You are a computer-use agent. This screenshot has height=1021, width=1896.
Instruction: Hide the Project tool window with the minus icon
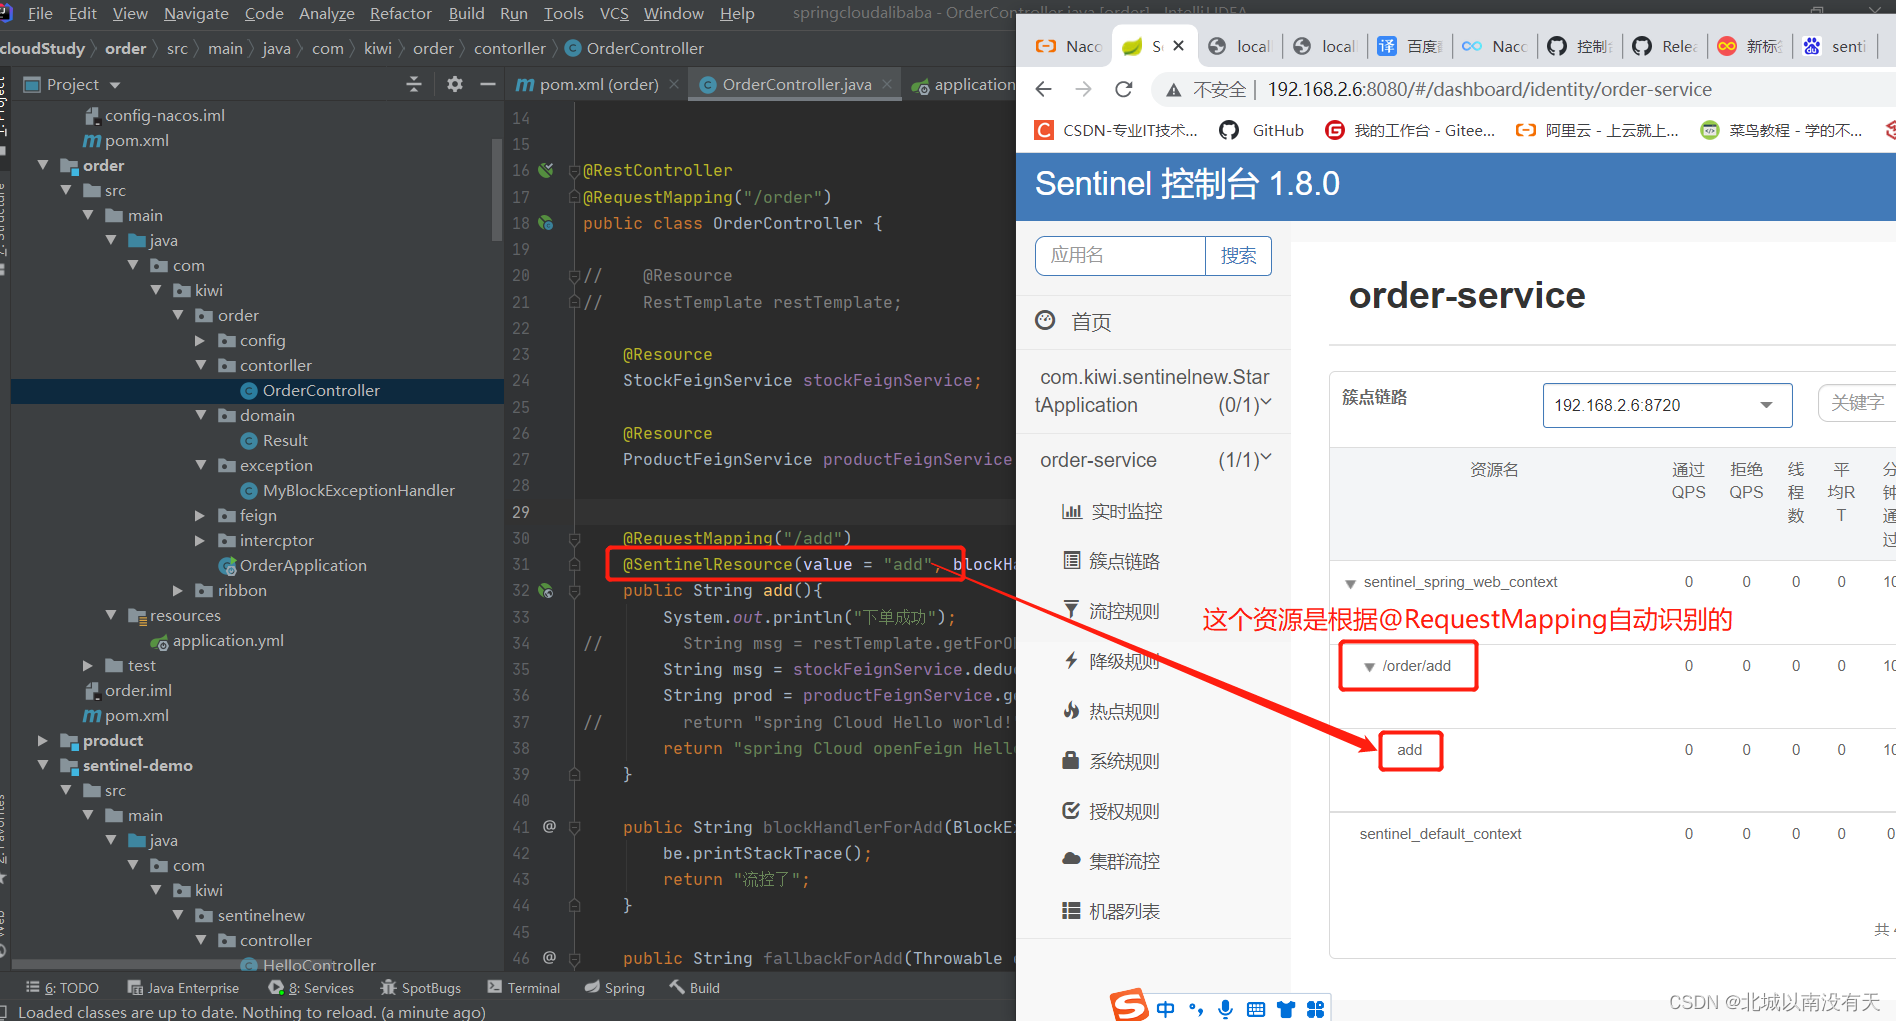[x=488, y=84]
